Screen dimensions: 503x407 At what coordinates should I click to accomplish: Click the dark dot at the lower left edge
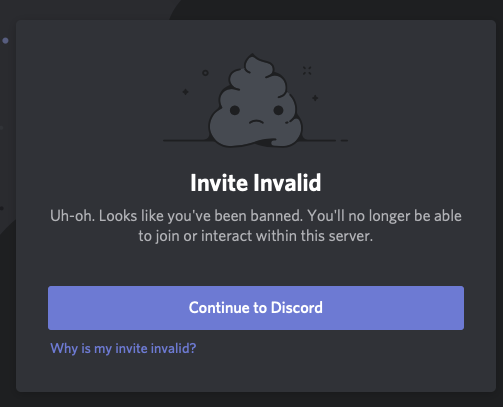(x=2, y=208)
